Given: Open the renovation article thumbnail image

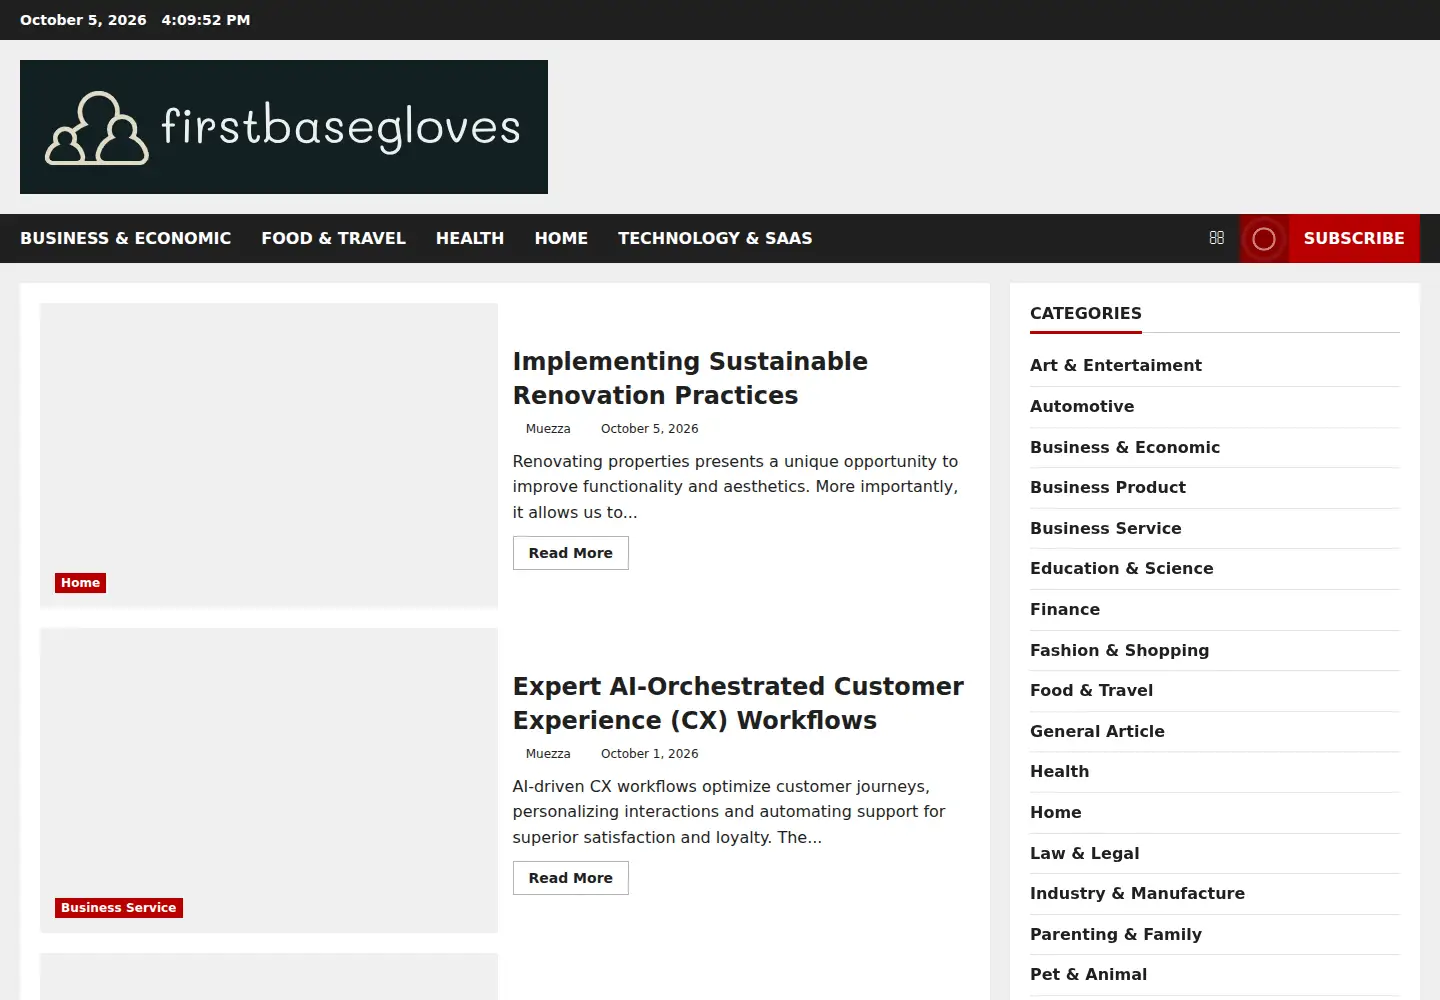Looking at the screenshot, I should 269,455.
